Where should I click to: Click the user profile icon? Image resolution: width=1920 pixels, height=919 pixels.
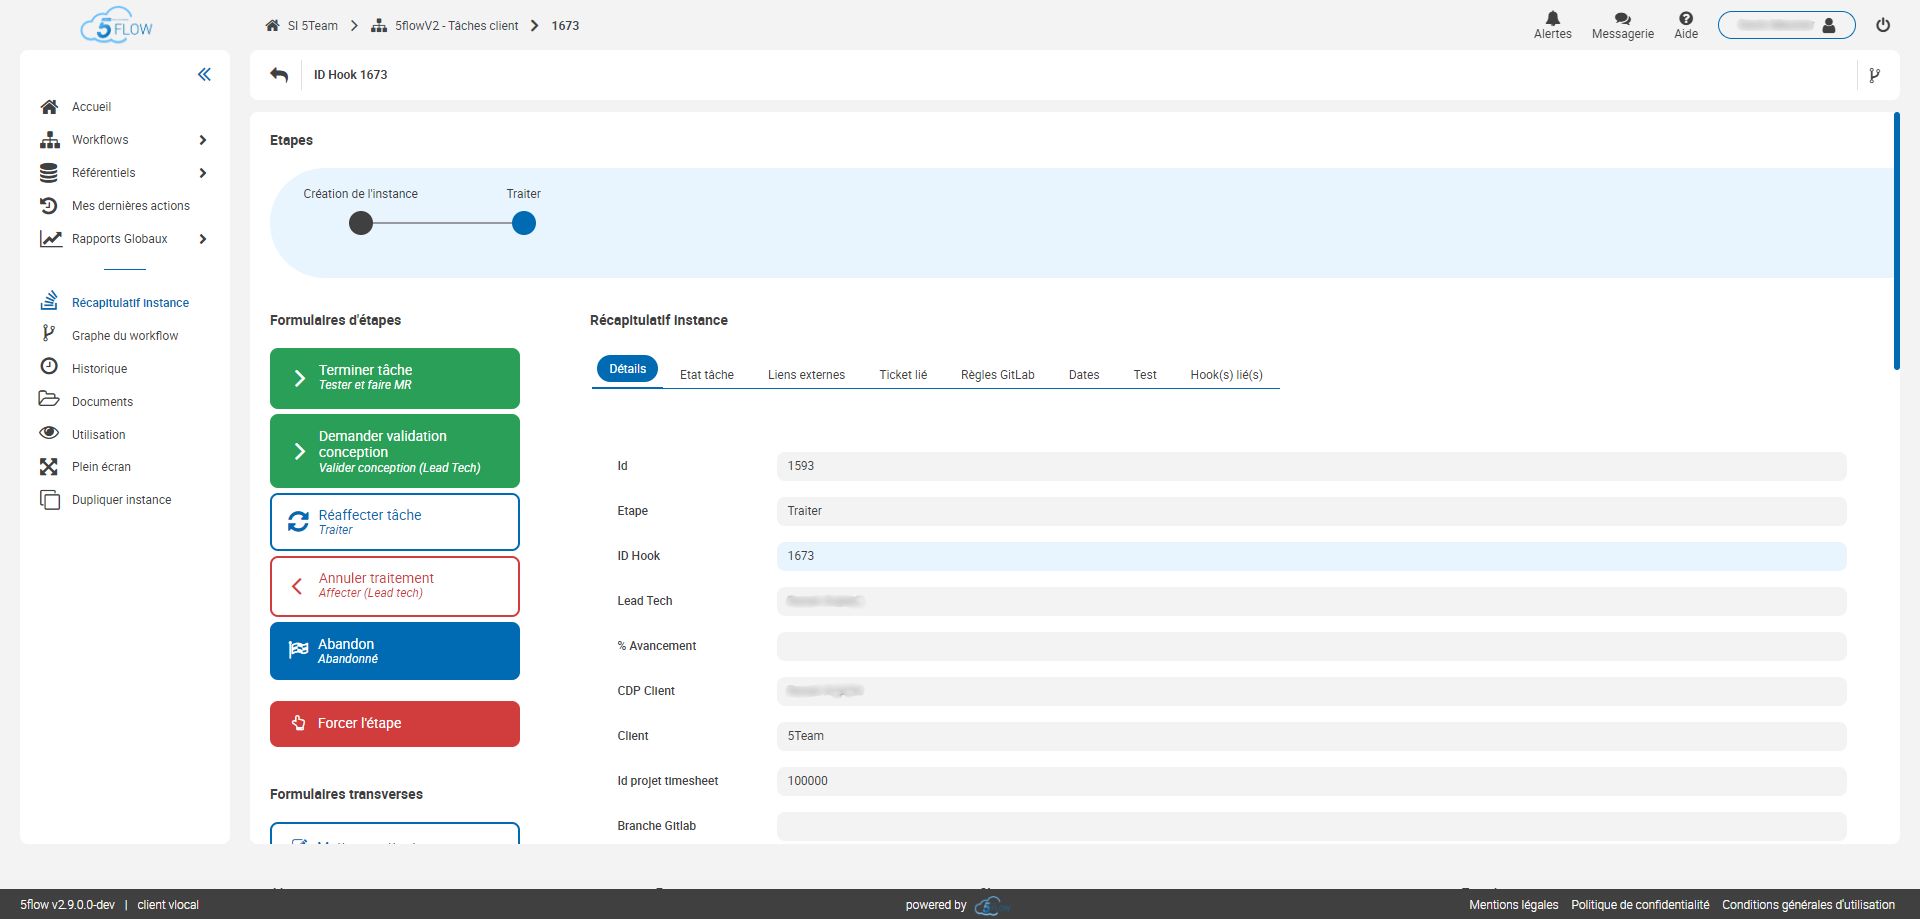[1829, 26]
